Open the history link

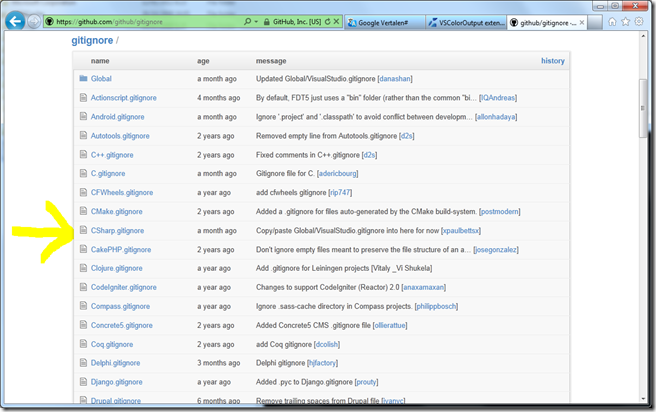[553, 61]
